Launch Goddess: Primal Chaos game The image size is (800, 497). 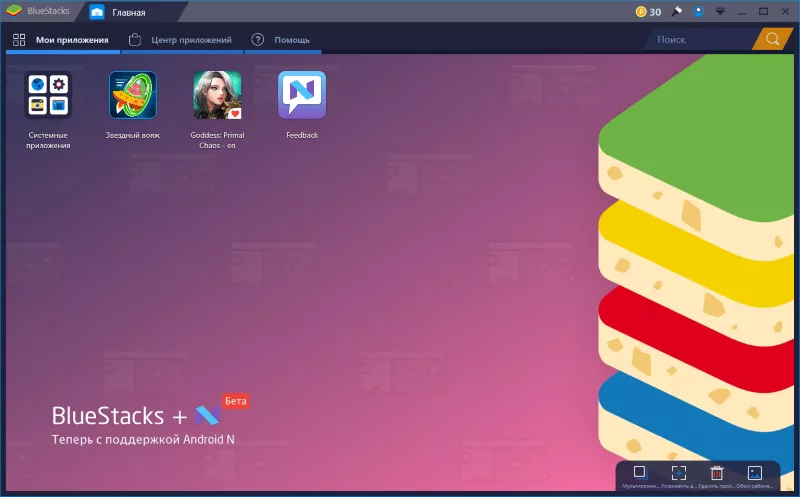tap(217, 95)
